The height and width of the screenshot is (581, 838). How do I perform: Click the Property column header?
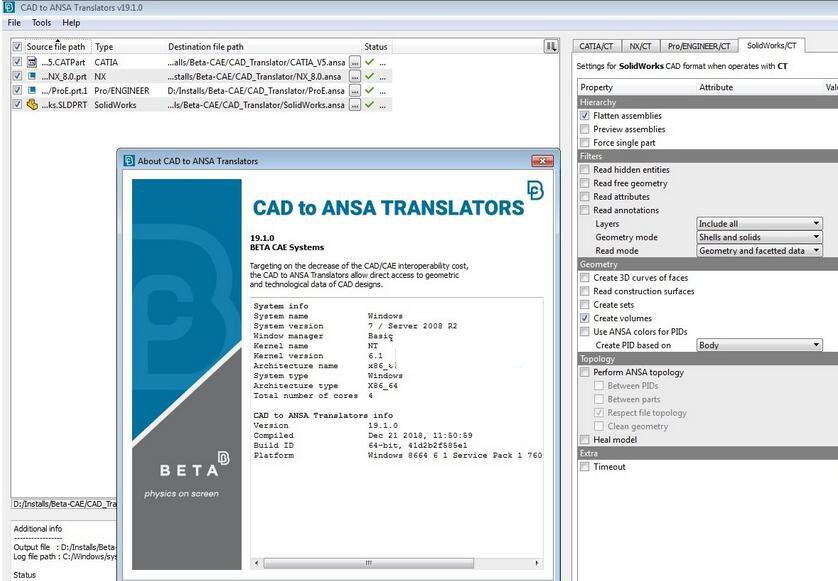(596, 87)
